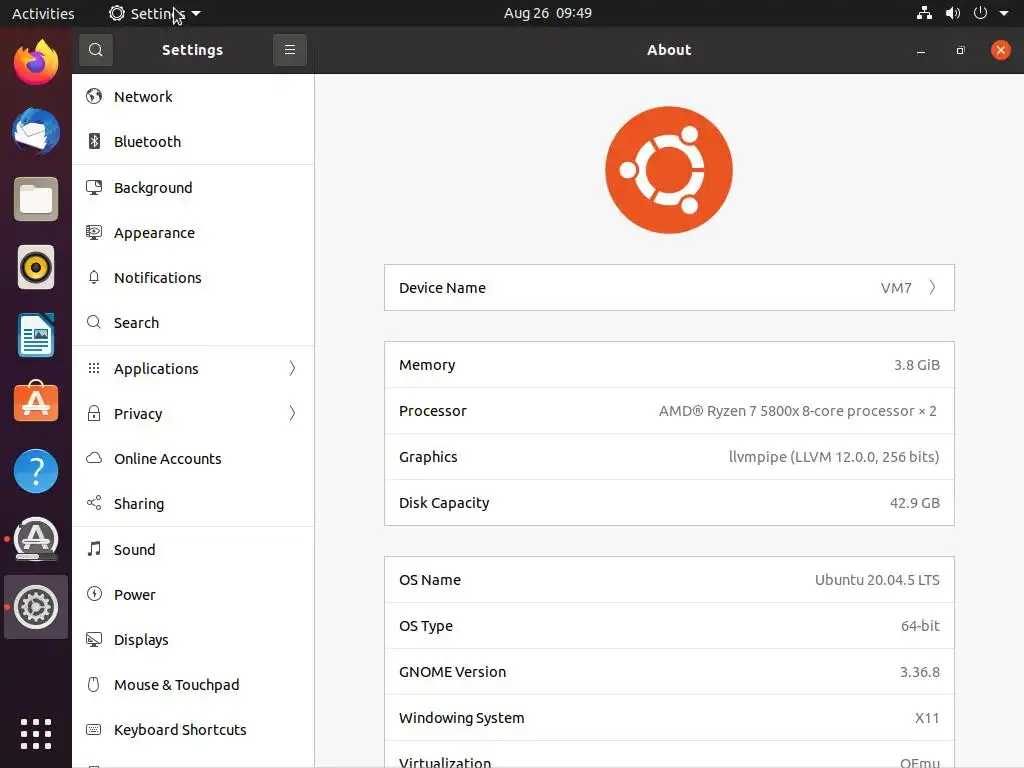Click the Disk Capacity value 42.9 GB
Viewport: 1024px width, 768px height.
click(x=915, y=503)
